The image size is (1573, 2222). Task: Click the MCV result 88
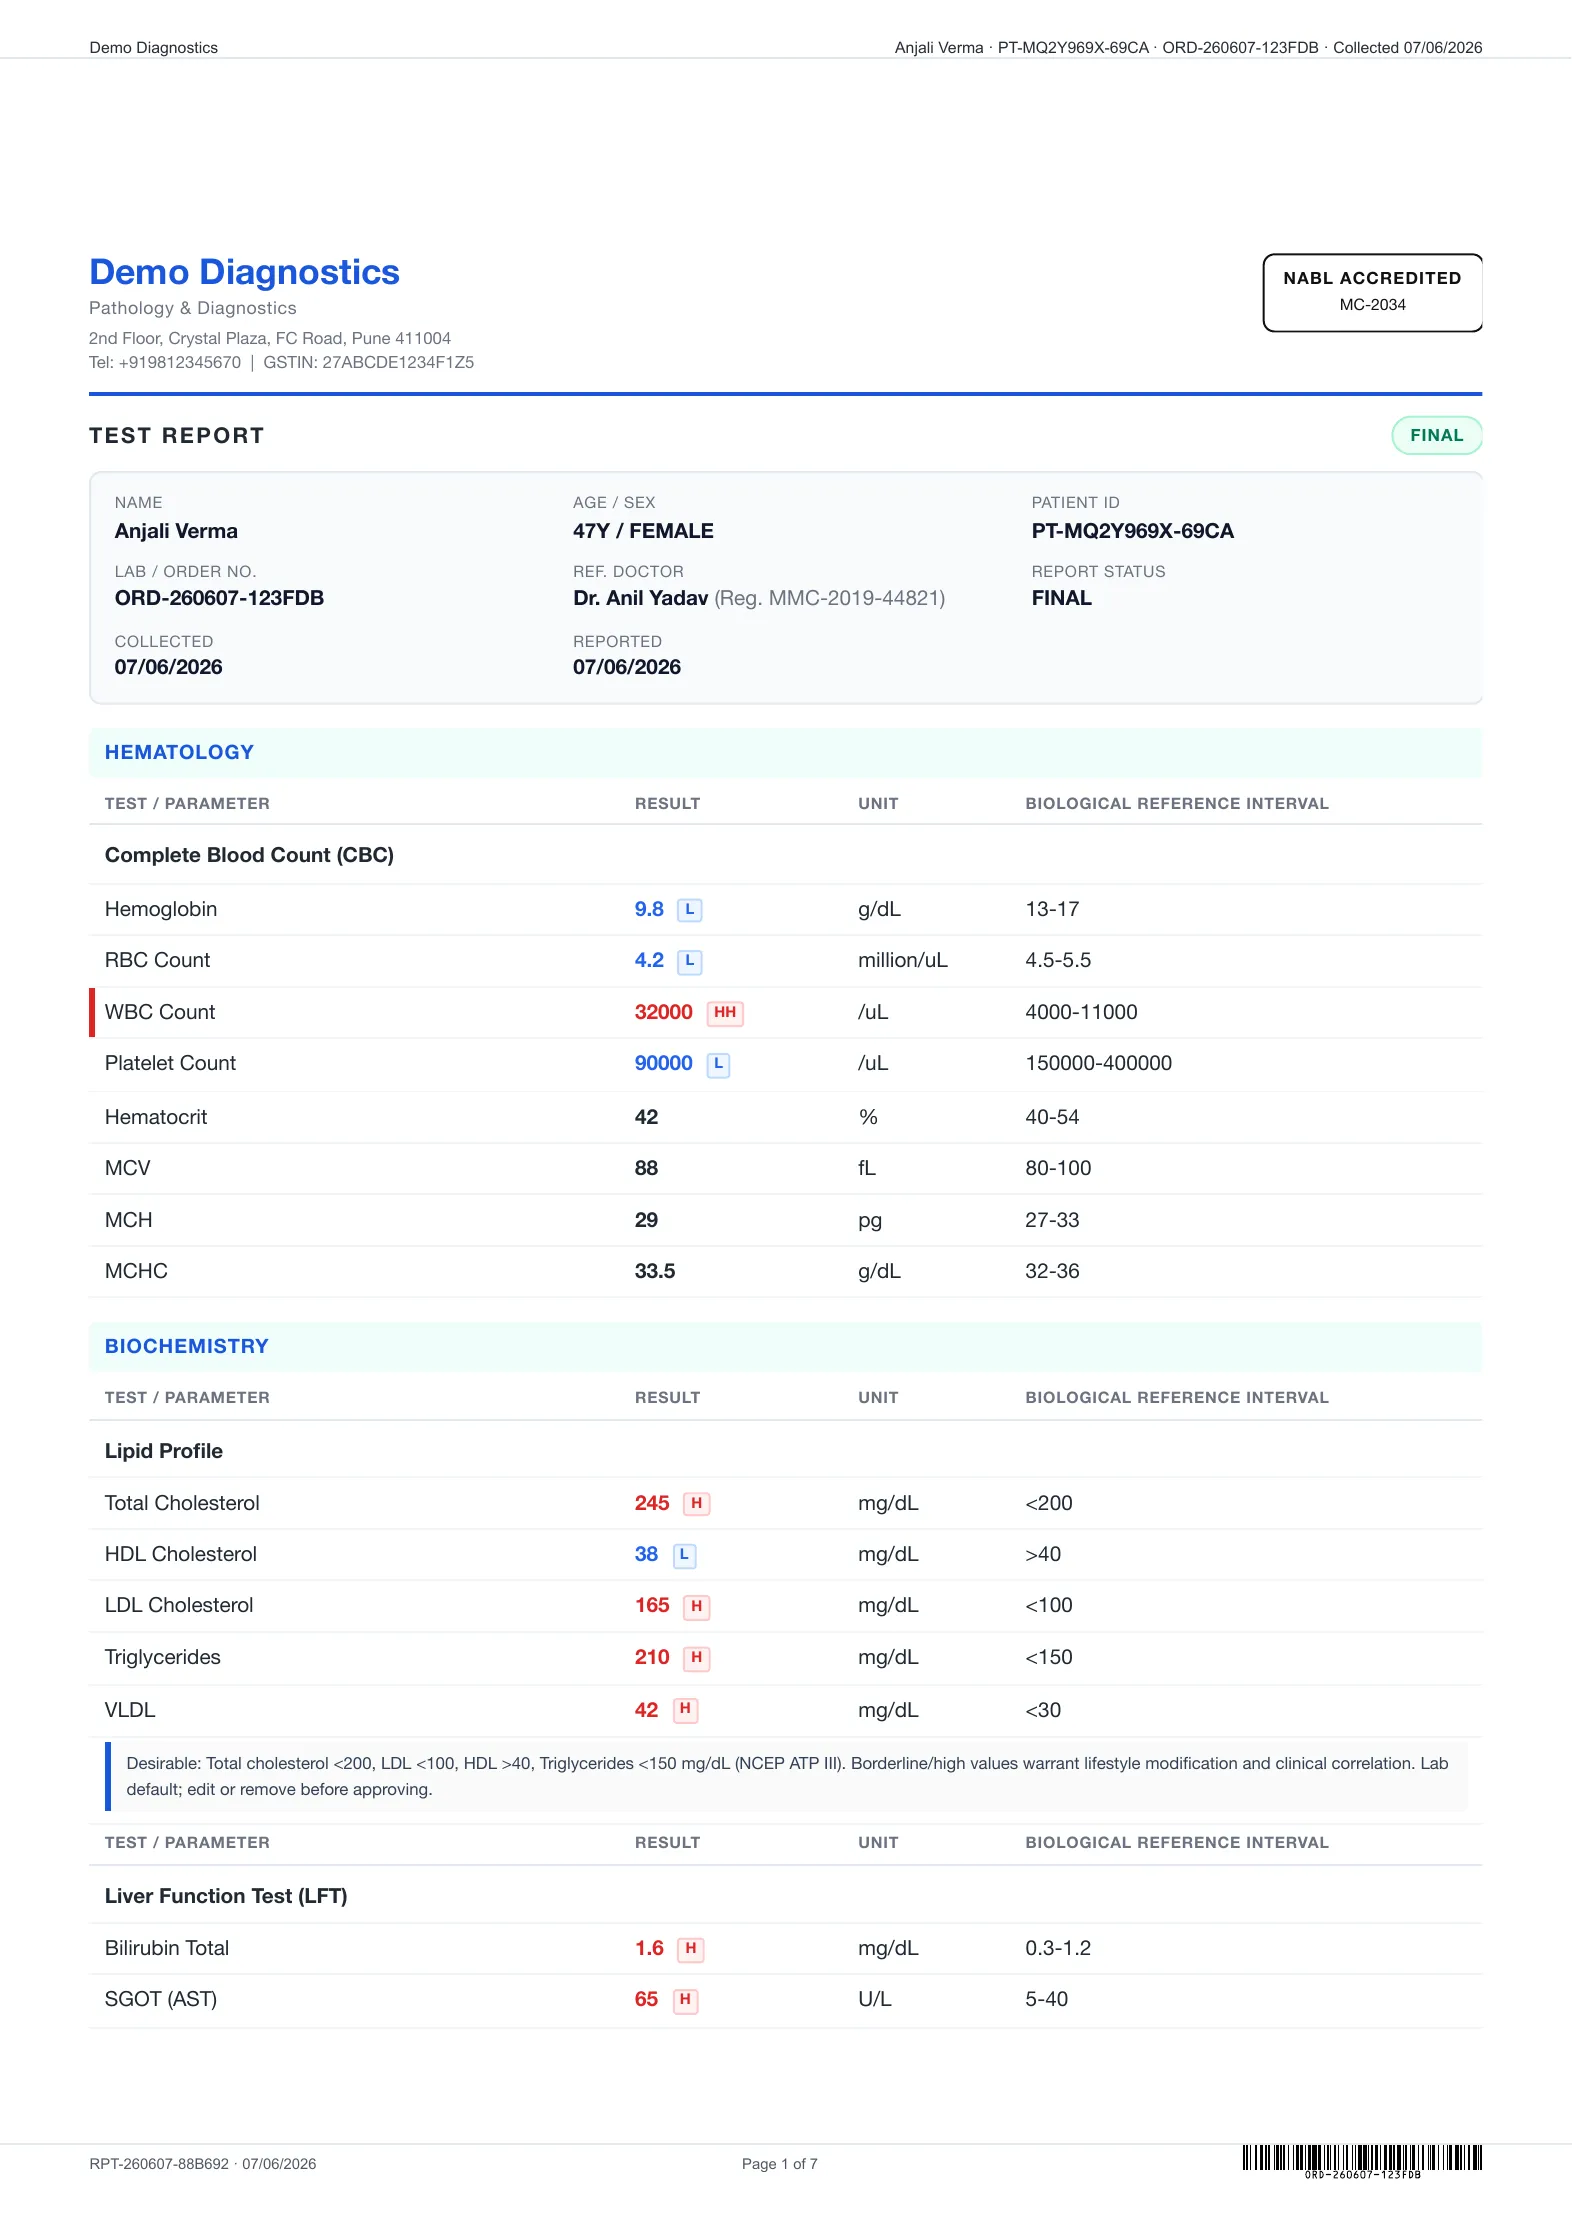click(x=646, y=1168)
